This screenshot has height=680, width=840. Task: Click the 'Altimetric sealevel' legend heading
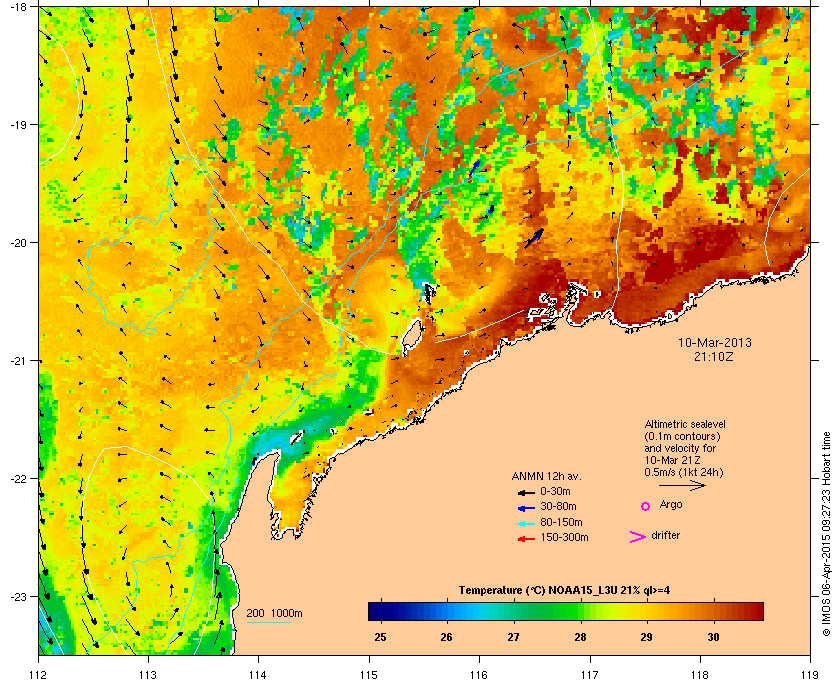[x=685, y=424]
